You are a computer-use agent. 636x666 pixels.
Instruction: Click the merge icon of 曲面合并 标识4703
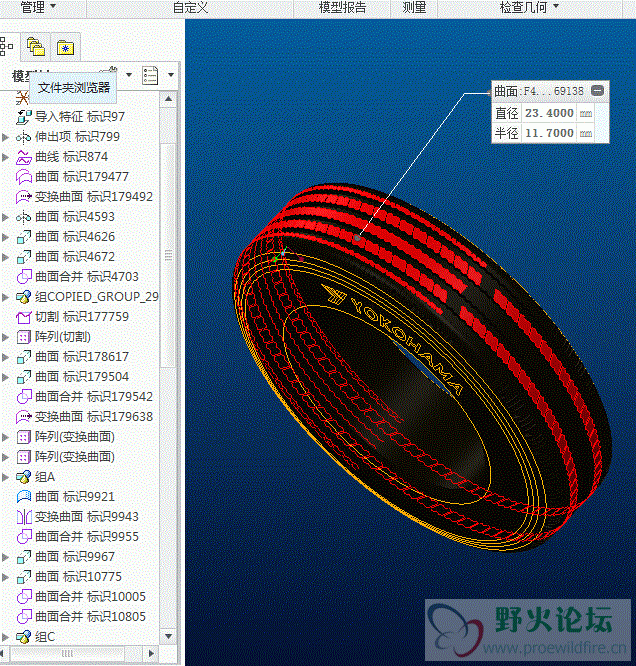24,277
